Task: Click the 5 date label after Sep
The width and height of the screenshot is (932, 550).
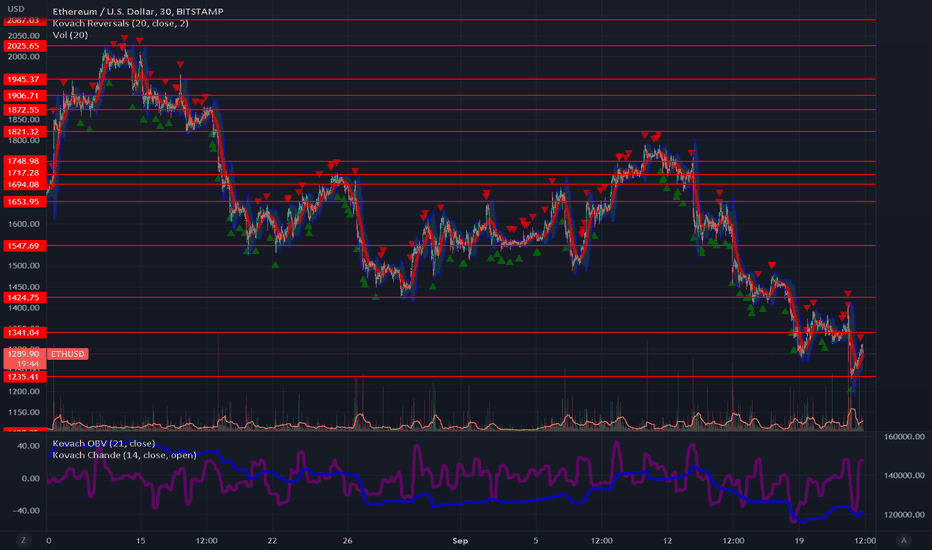Action: [x=536, y=540]
